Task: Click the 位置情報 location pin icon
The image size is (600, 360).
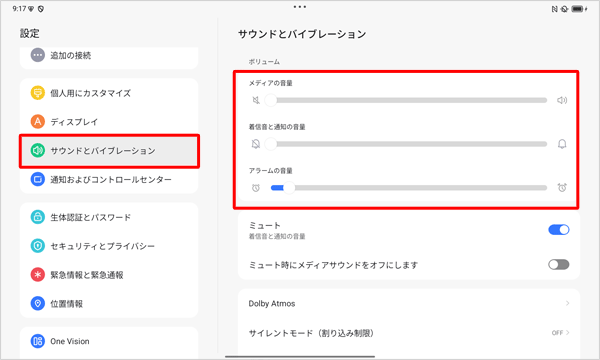Action: tap(38, 303)
